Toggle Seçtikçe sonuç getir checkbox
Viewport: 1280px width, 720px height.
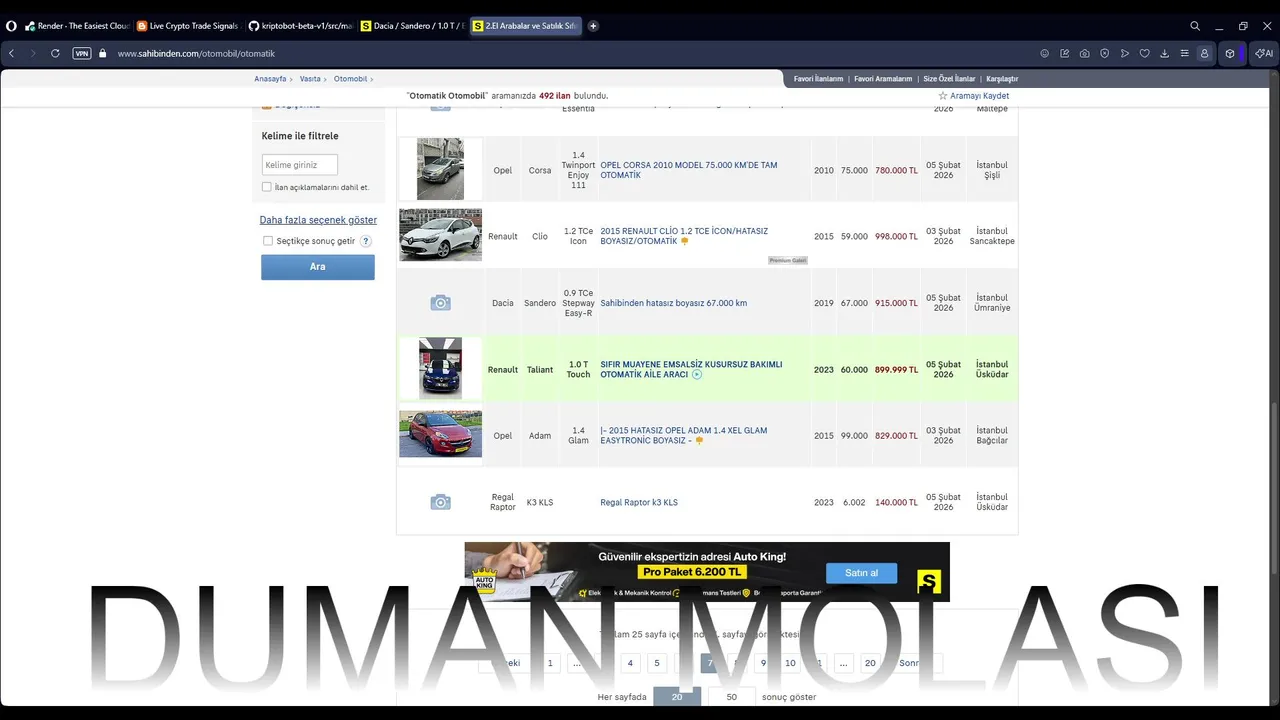(x=268, y=241)
